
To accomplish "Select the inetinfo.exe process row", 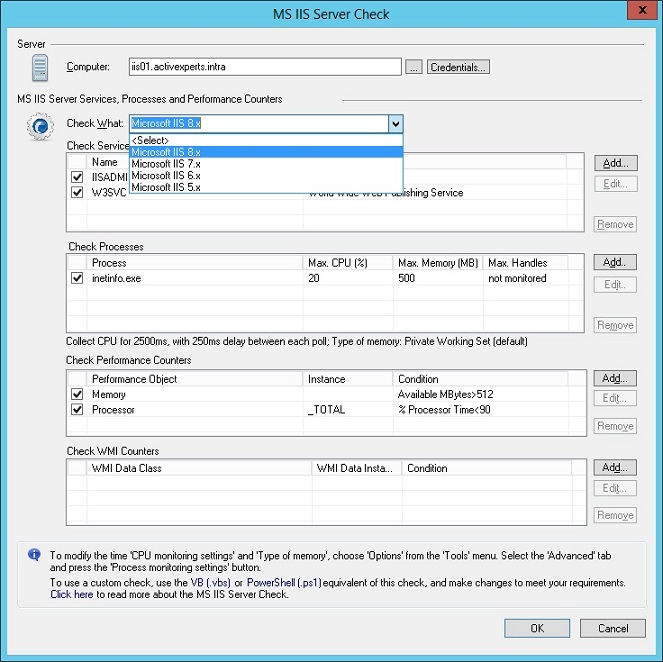I will point(325,278).
